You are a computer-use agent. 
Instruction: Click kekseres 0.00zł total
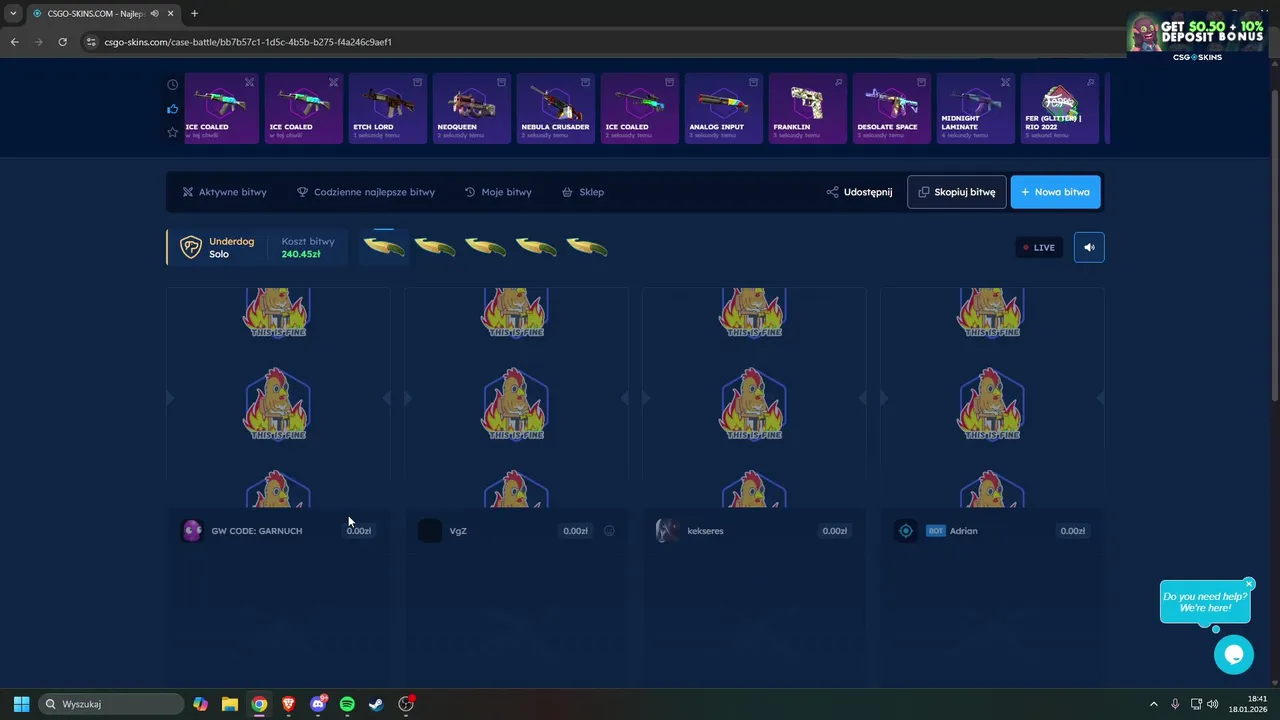click(x=834, y=531)
